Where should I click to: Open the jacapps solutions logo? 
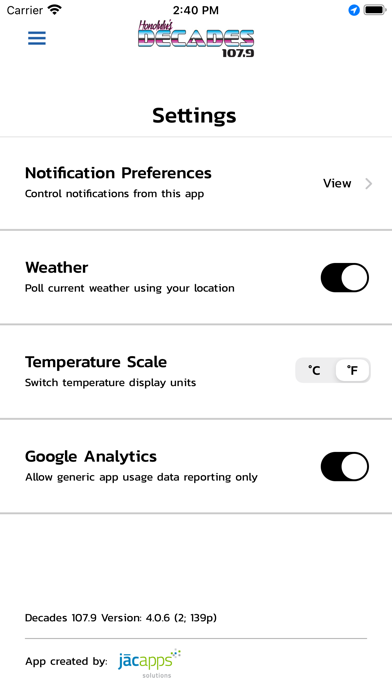pyautogui.click(x=150, y=663)
